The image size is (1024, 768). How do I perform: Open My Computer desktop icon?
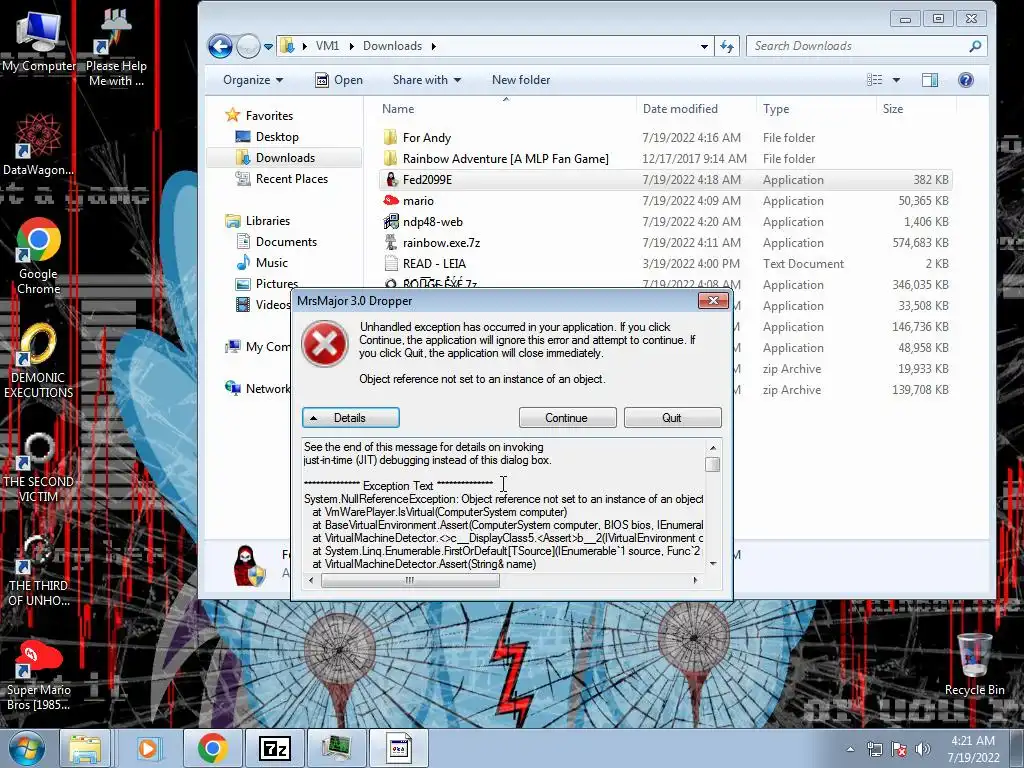point(39,41)
